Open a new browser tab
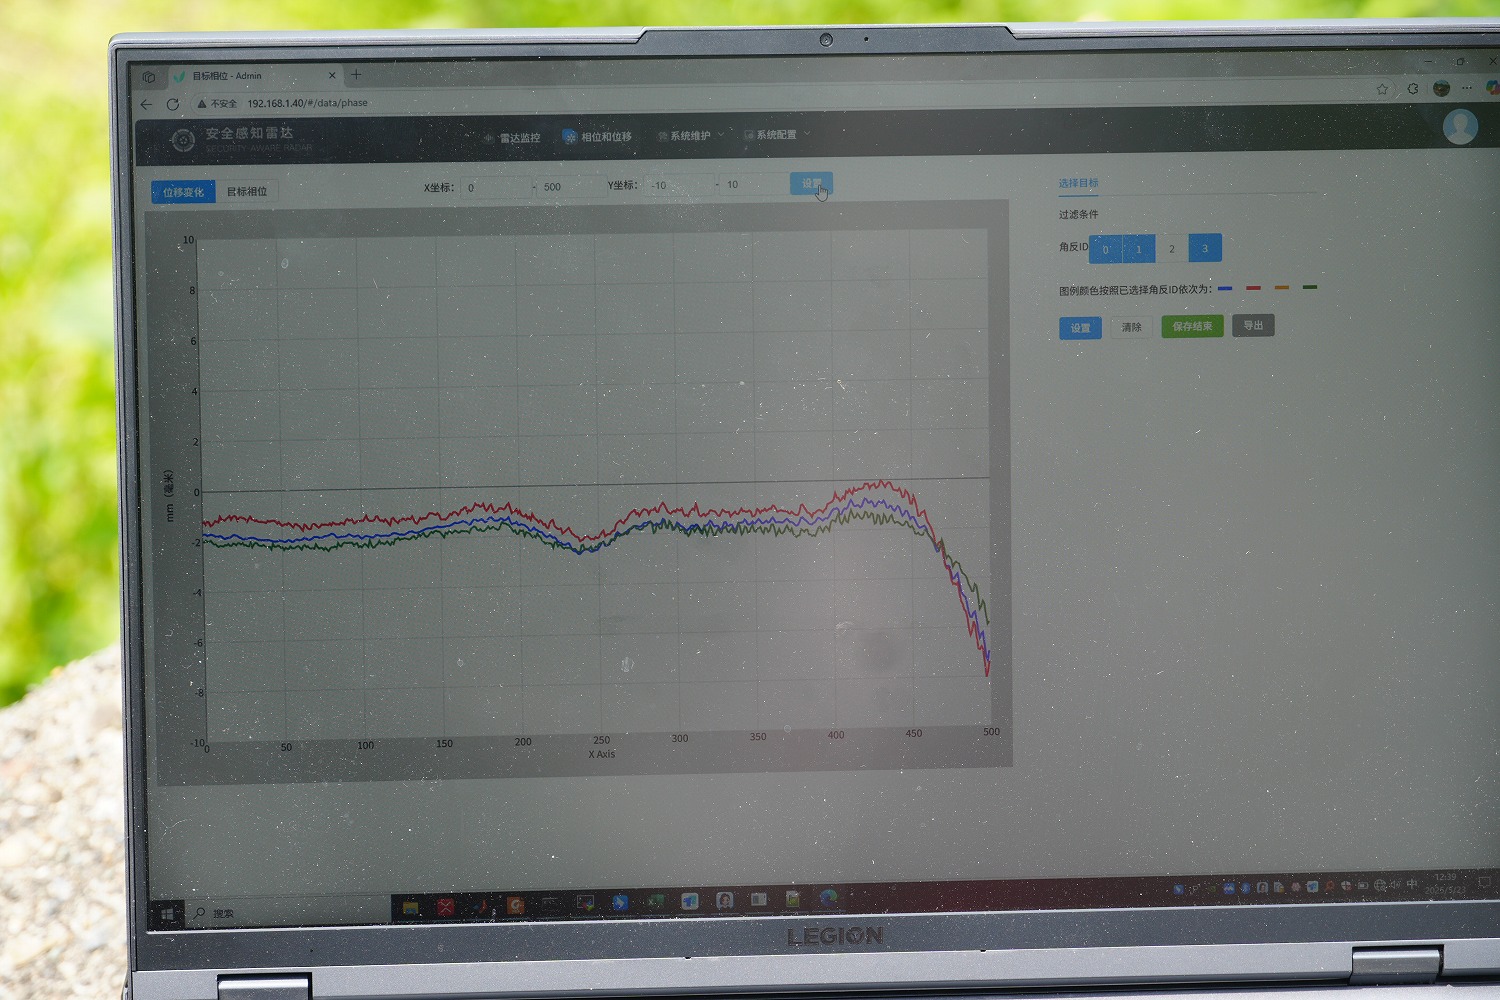 point(356,74)
